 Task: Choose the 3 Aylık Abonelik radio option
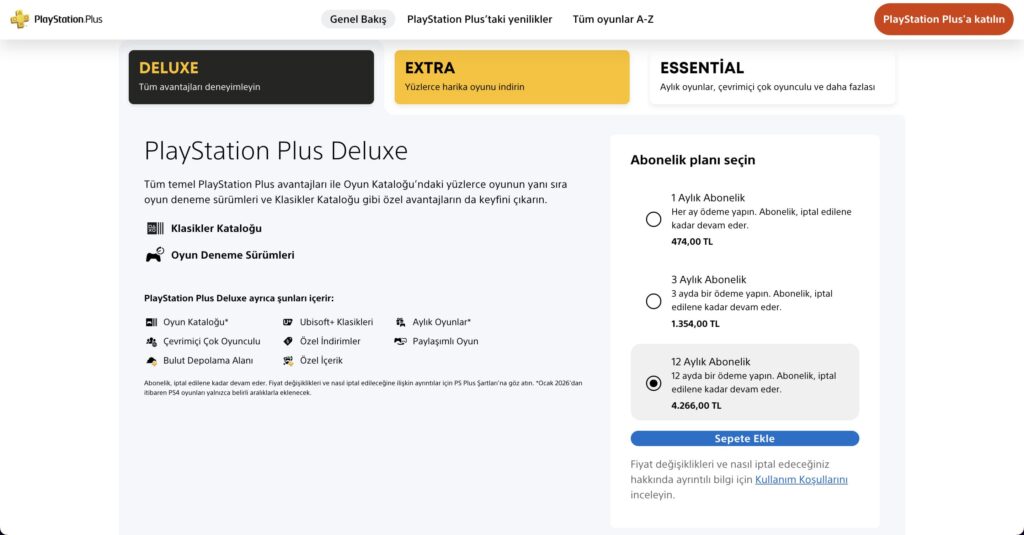tap(653, 301)
